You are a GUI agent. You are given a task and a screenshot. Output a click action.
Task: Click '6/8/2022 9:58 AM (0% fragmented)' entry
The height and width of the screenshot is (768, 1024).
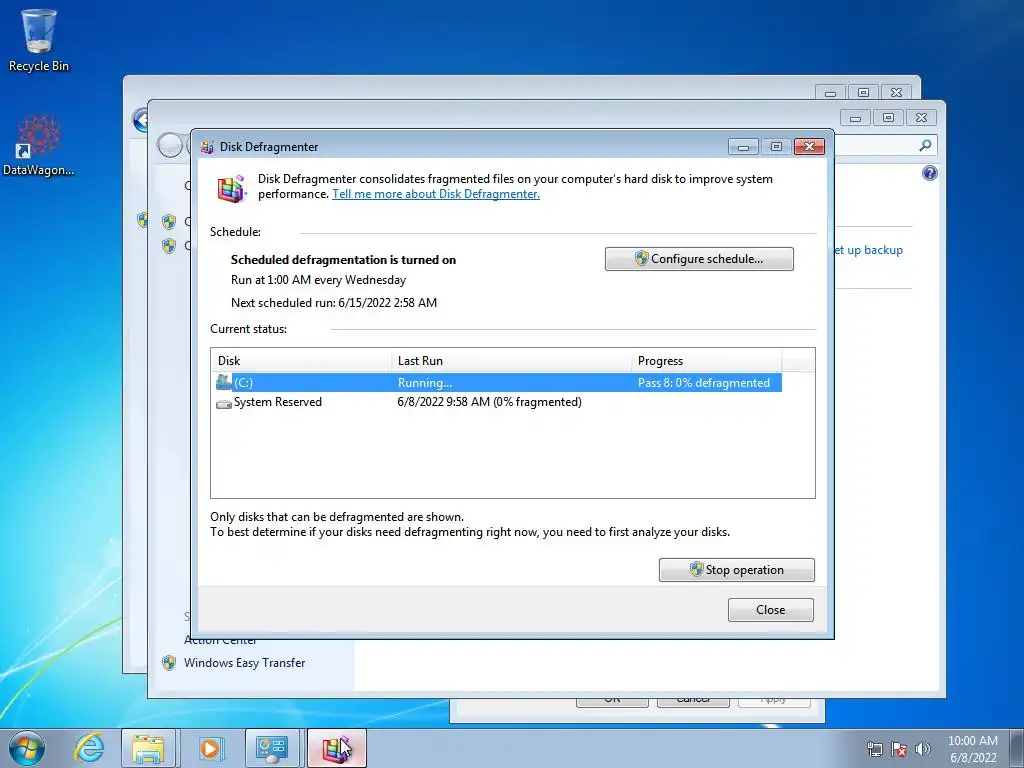pos(489,402)
